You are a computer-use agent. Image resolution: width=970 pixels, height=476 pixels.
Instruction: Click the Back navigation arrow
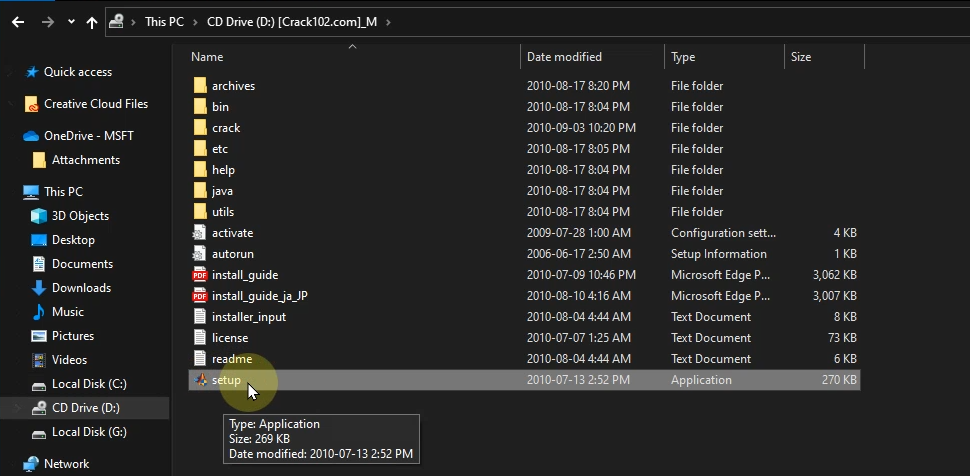18,21
